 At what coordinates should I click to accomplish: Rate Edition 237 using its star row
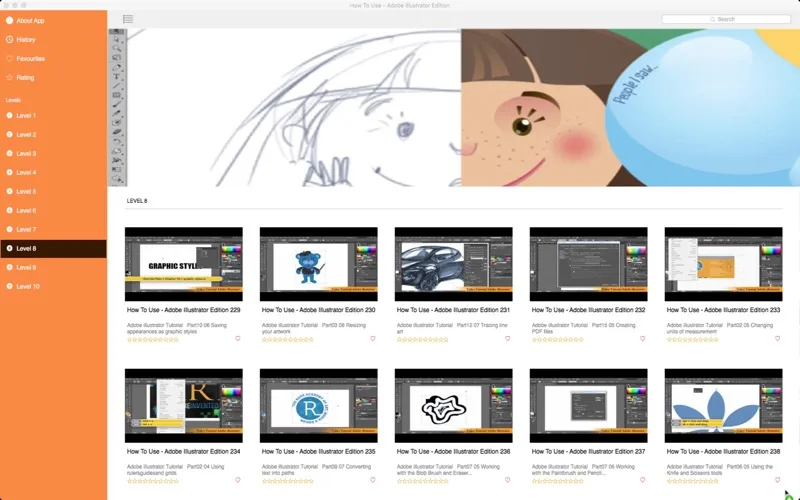pos(558,481)
